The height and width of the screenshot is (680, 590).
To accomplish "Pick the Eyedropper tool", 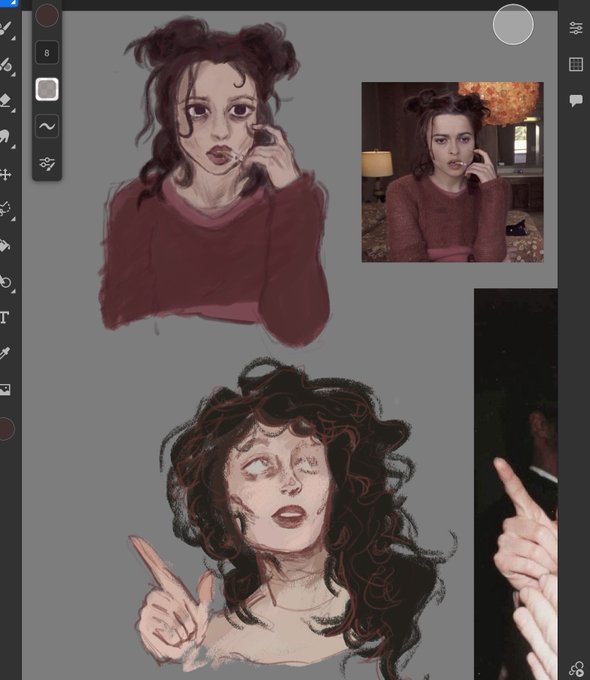I will coord(4,353).
